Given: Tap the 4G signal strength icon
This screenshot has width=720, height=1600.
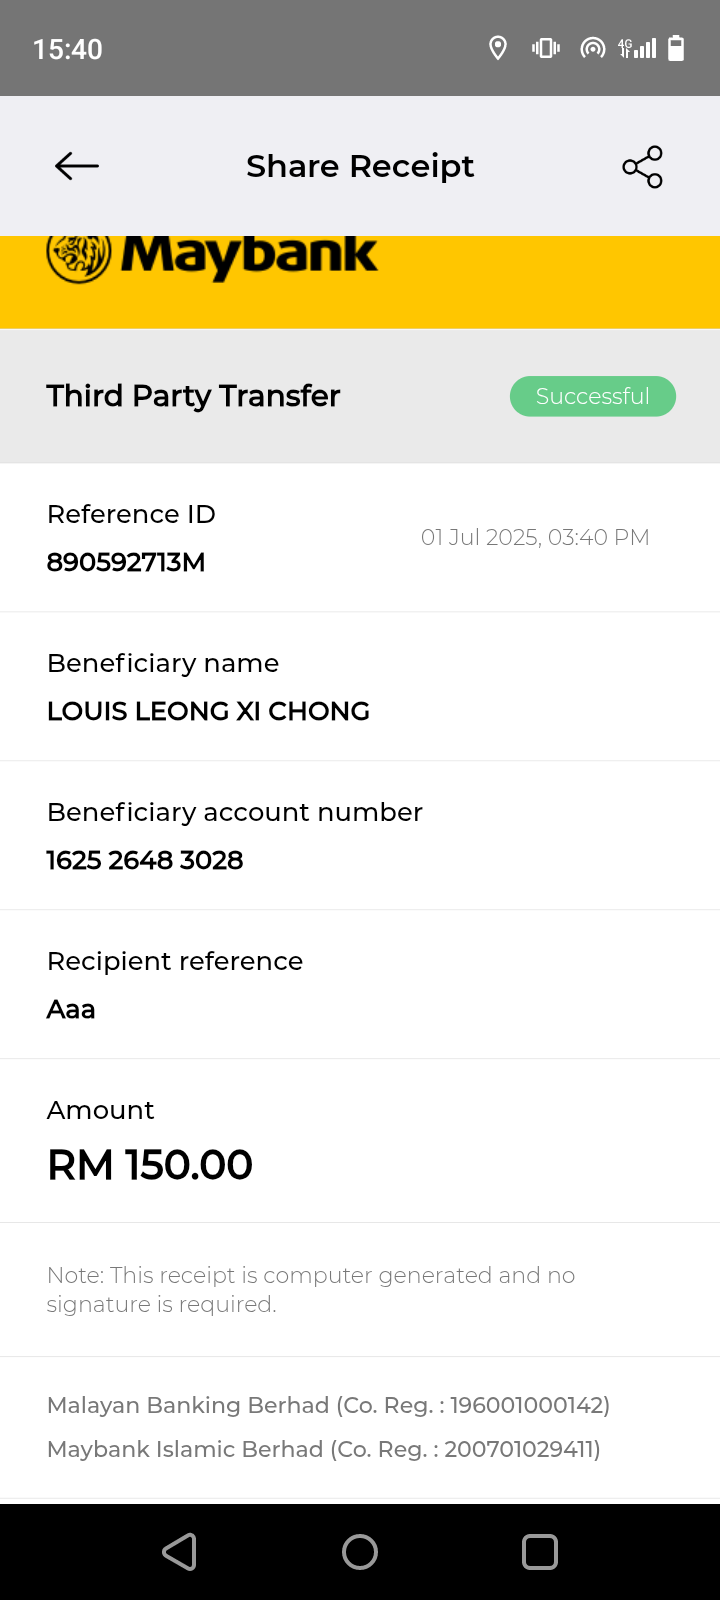Looking at the screenshot, I should click(637, 48).
